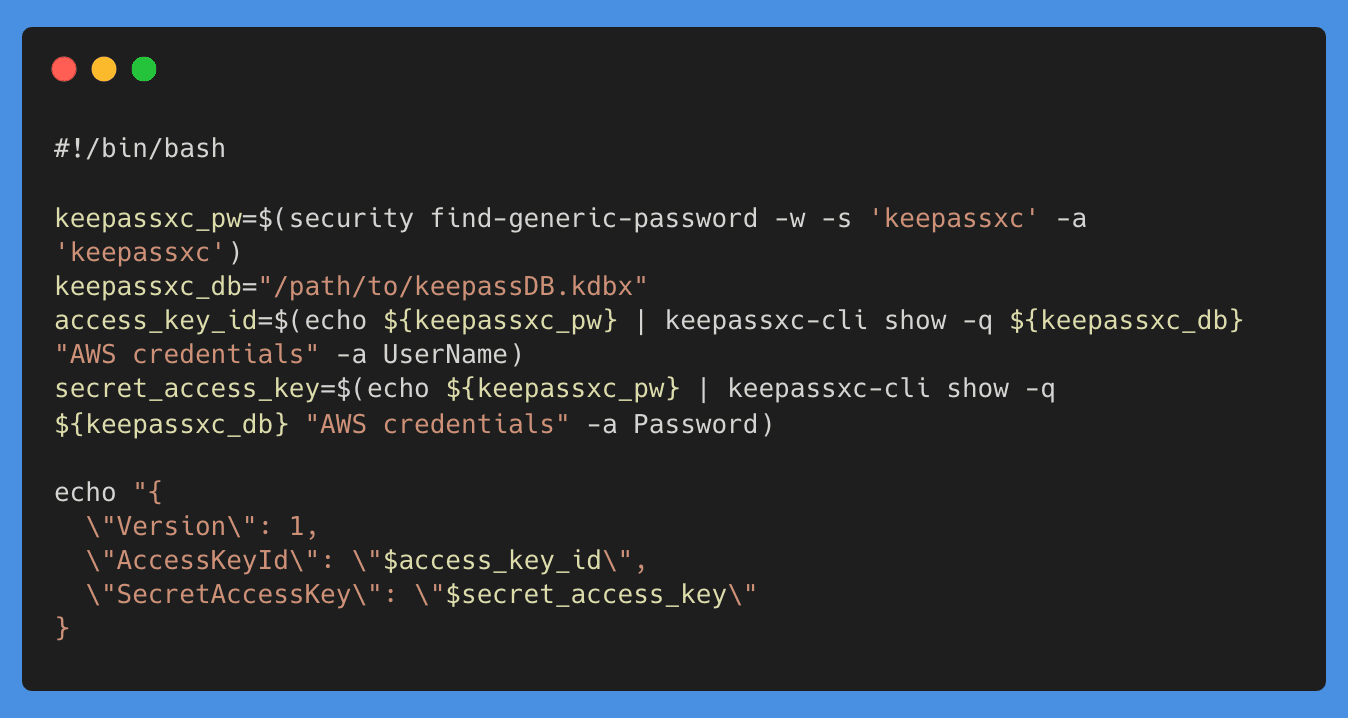Click the green maximize dot
The width and height of the screenshot is (1348, 718).
(144, 69)
